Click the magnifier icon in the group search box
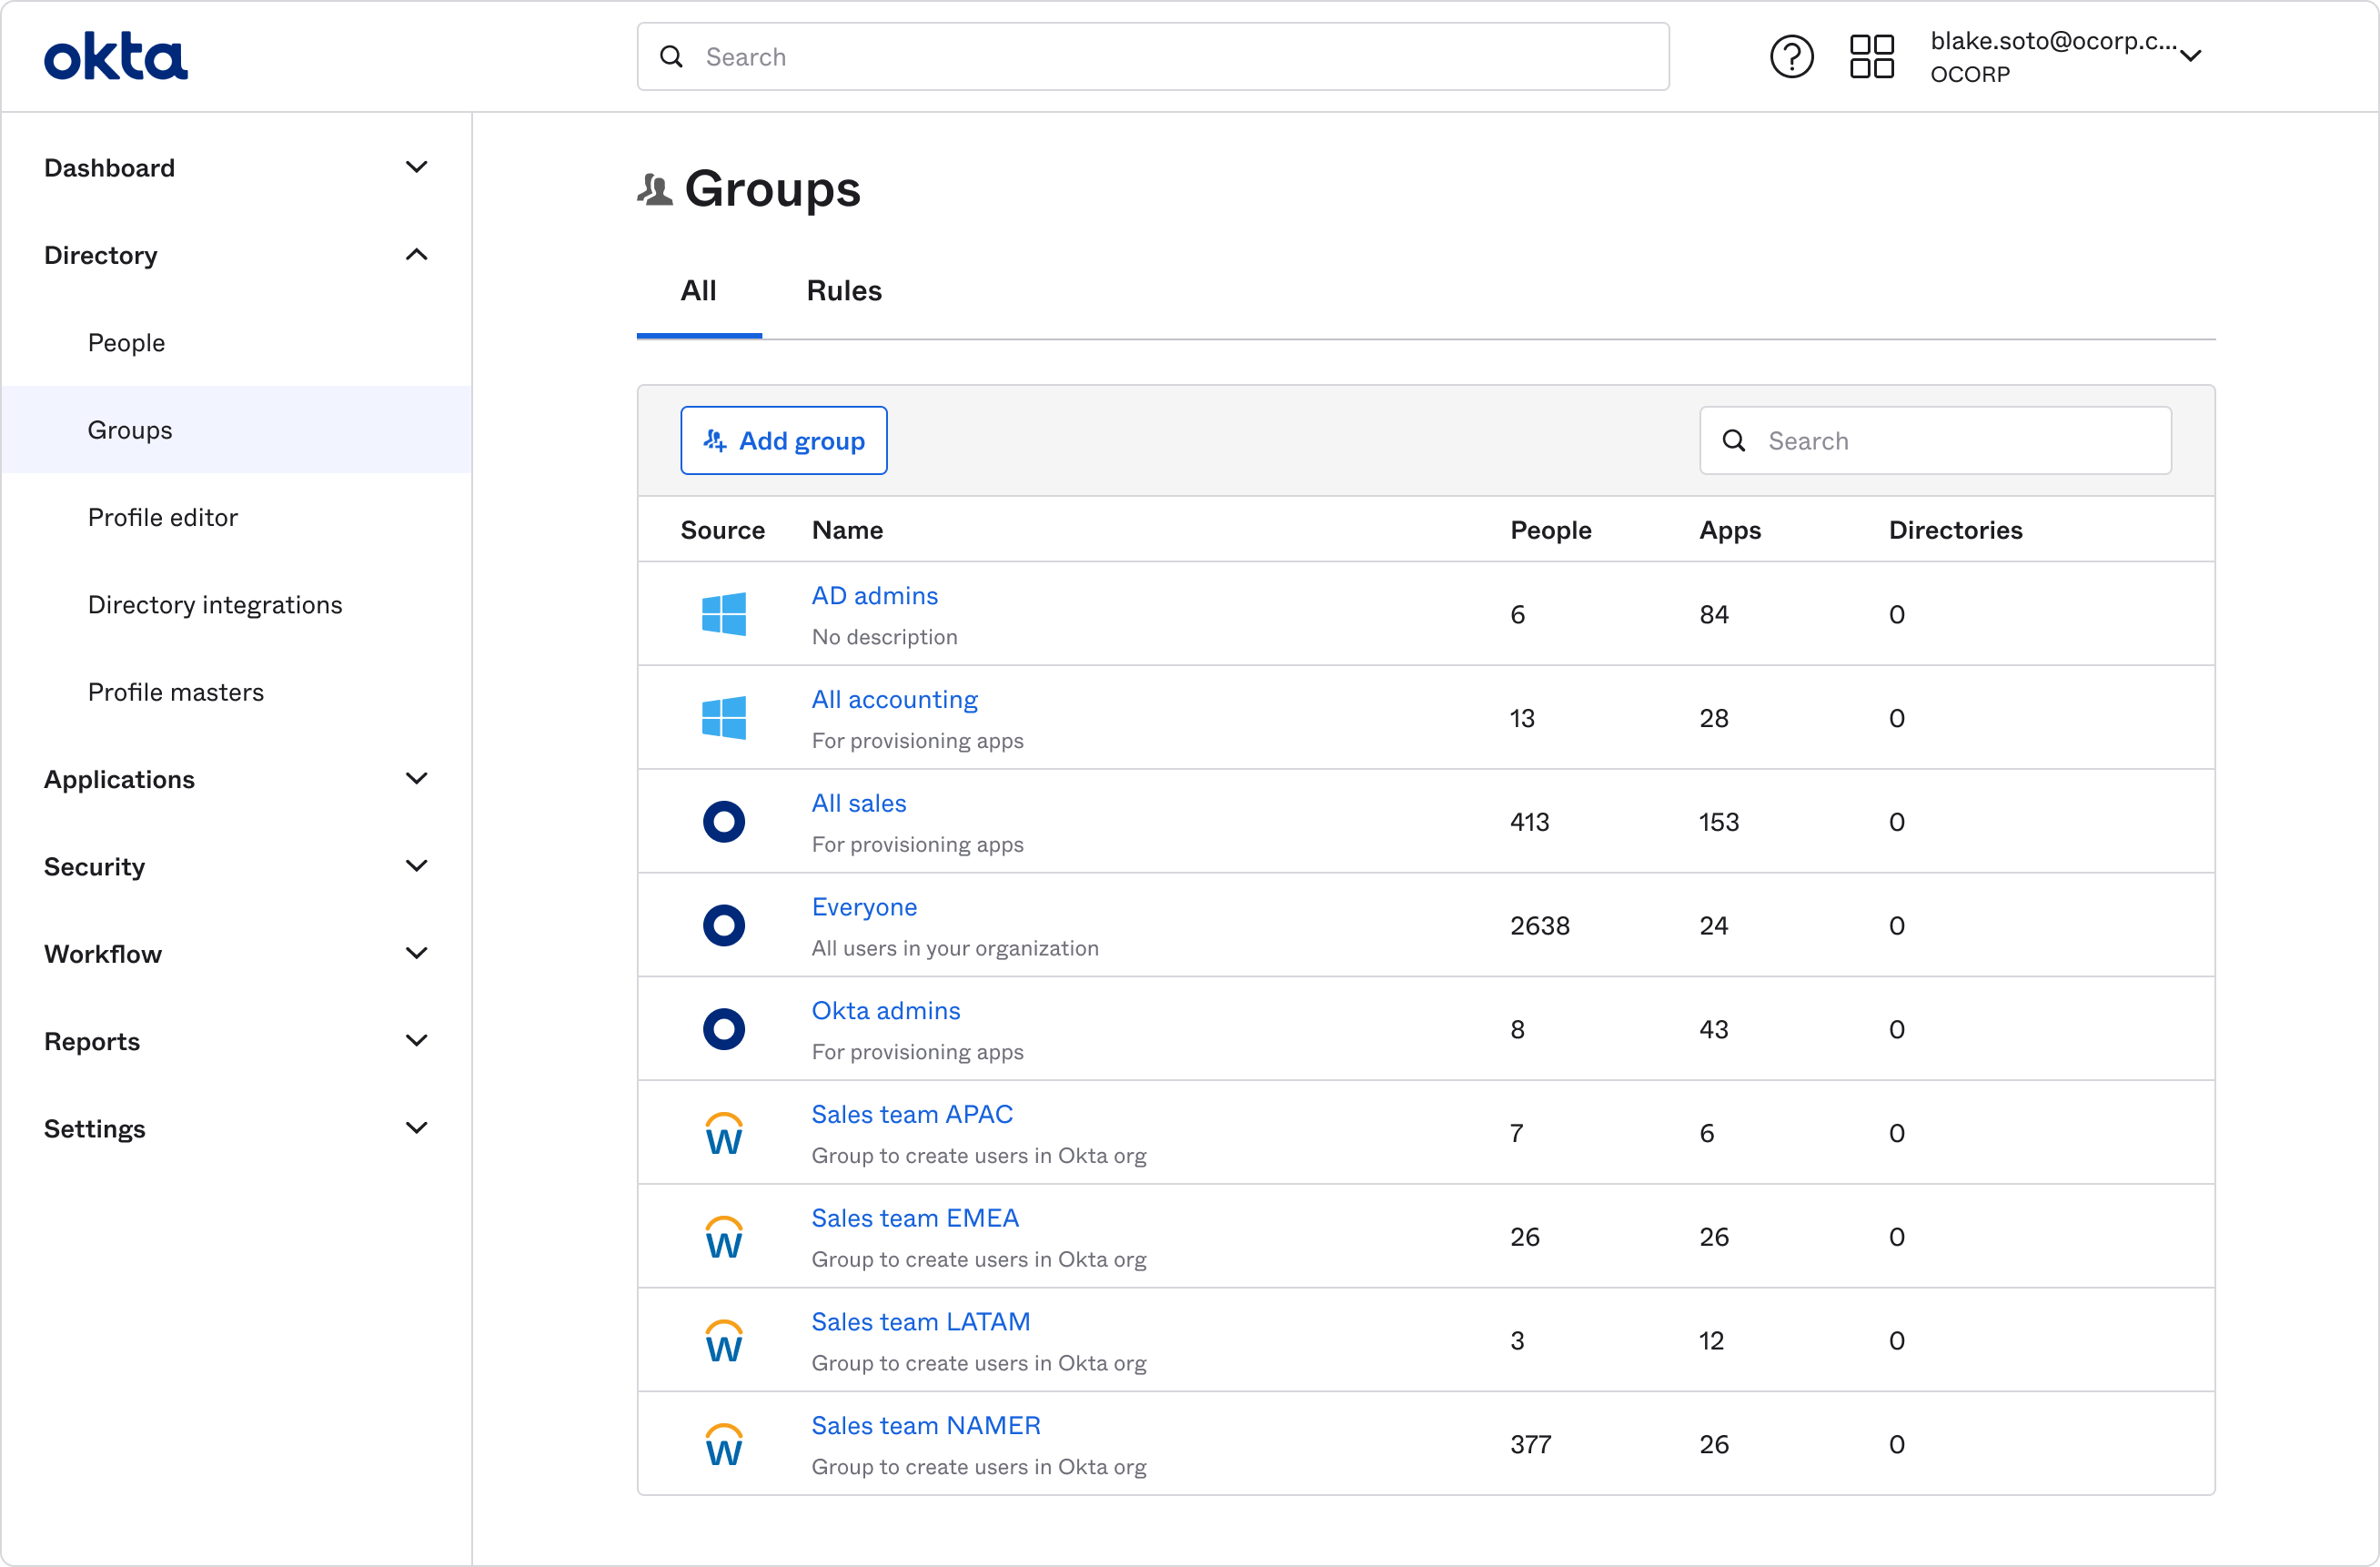Viewport: 2380px width, 1567px height. [1733, 440]
